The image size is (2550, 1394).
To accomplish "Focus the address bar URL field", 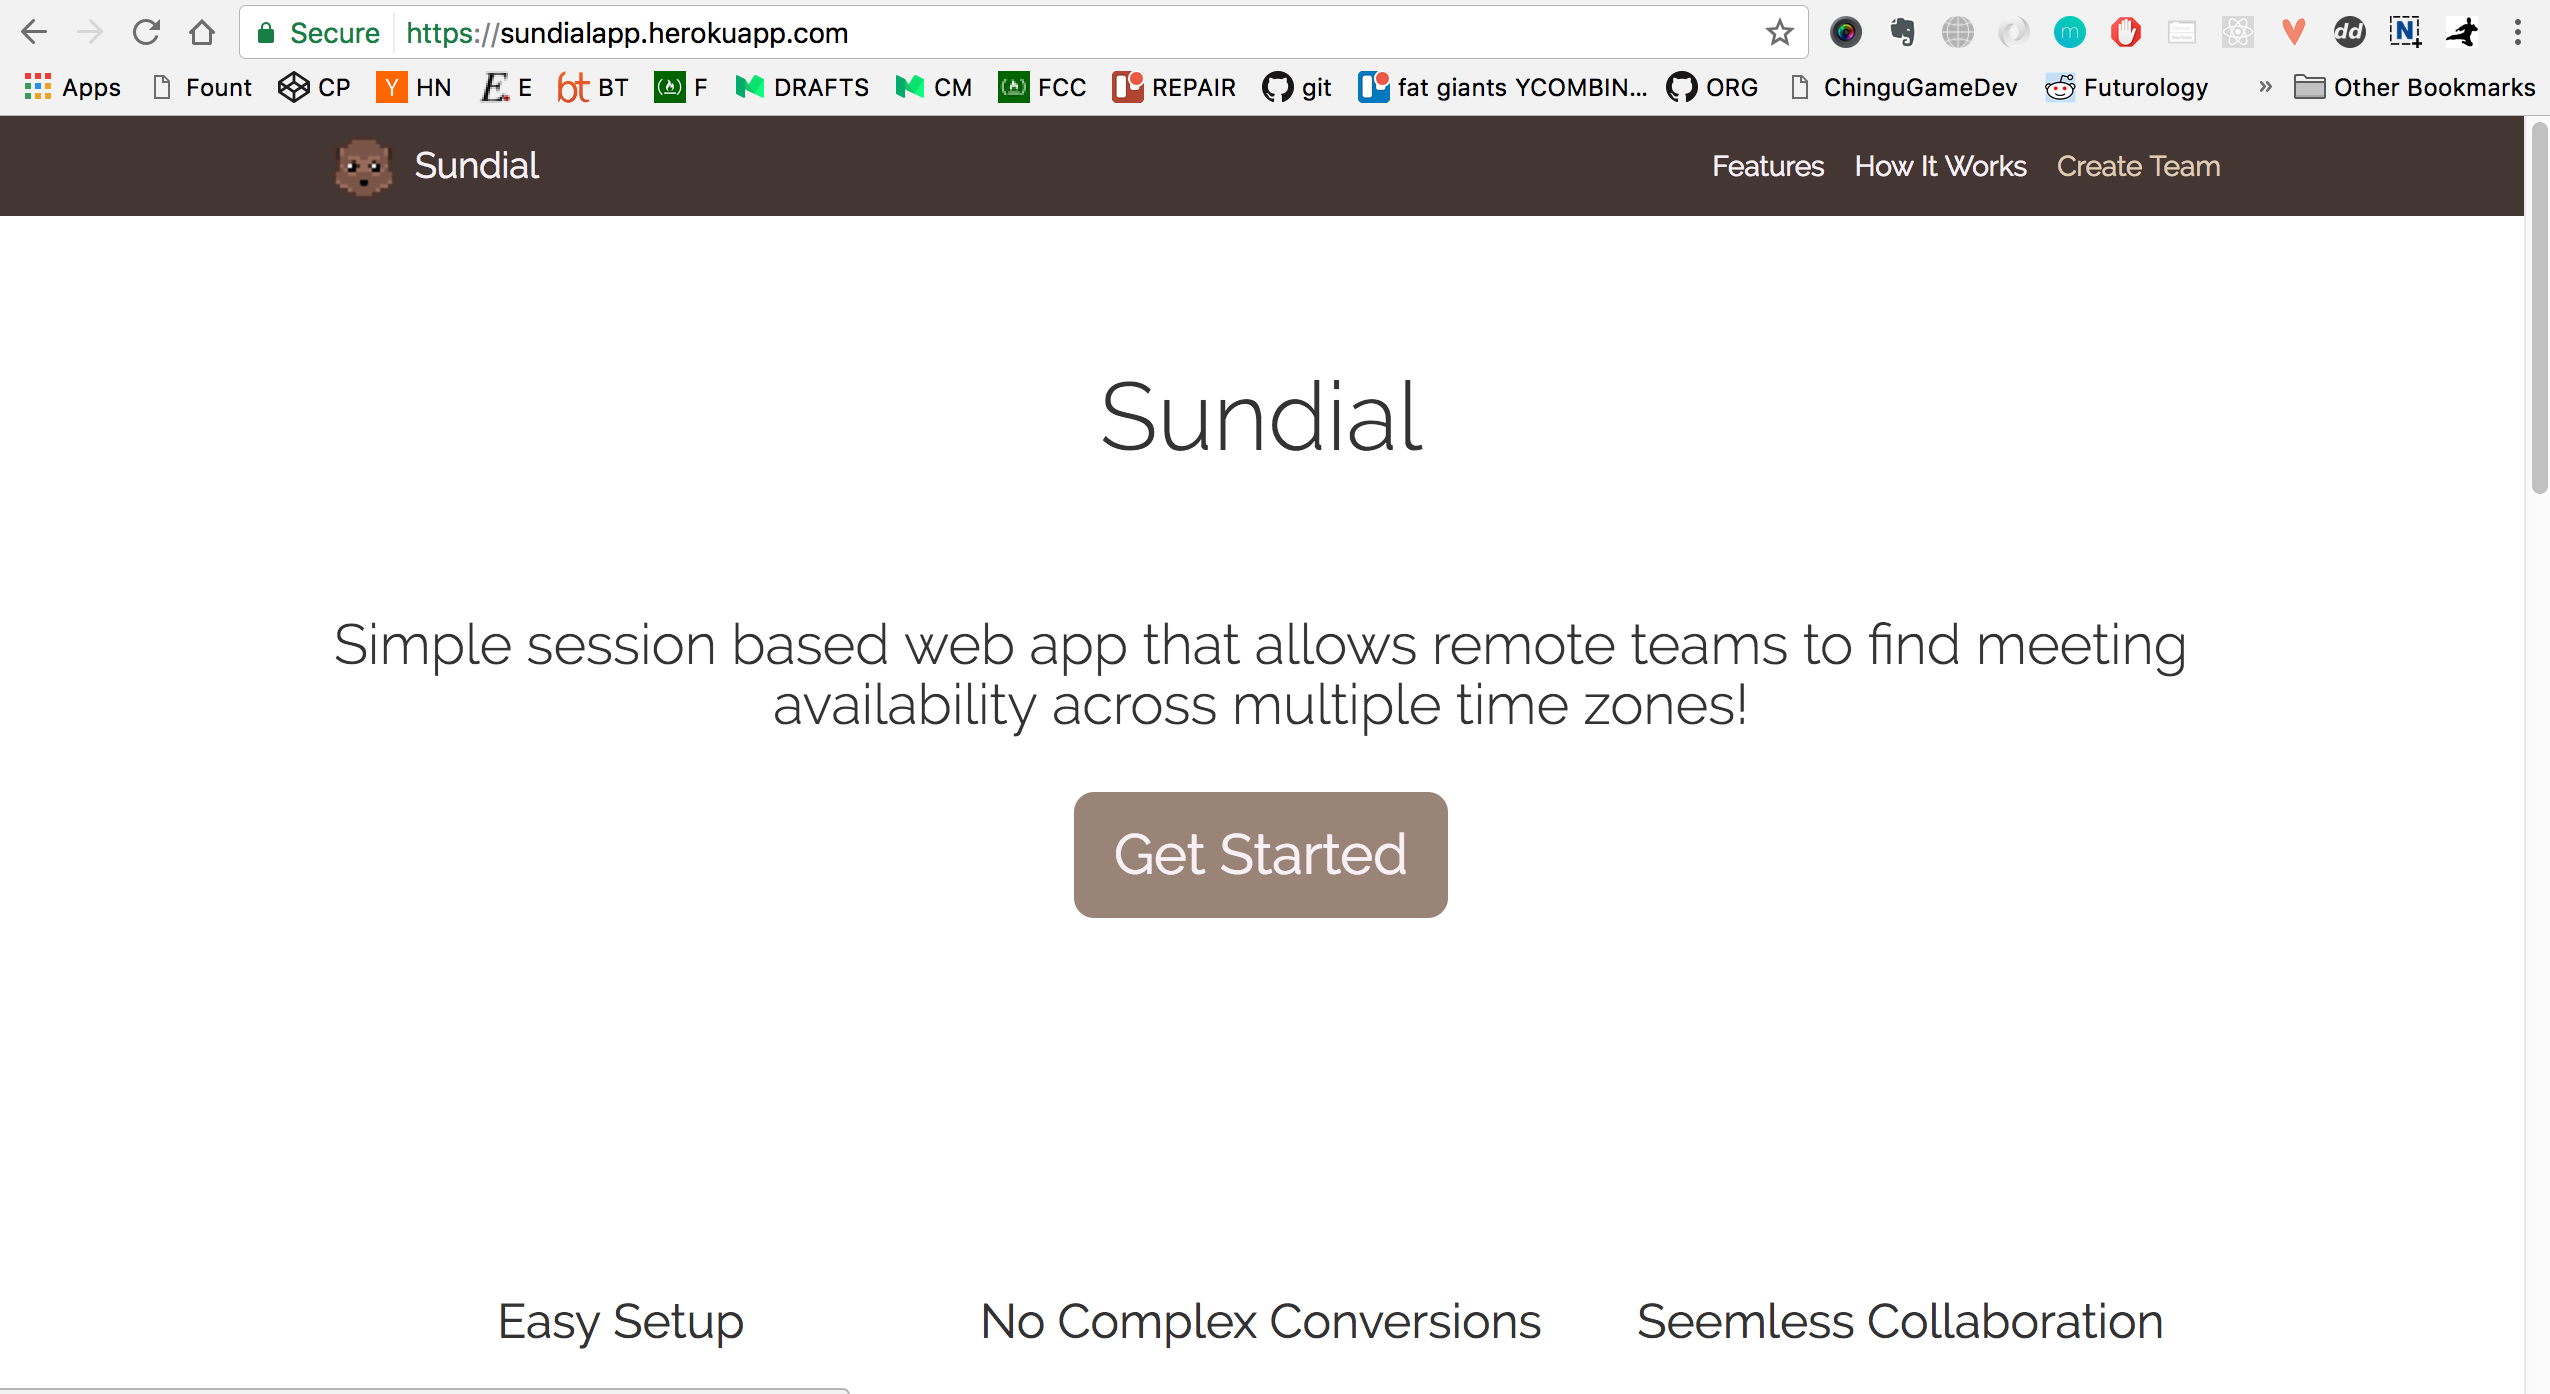I will coord(1000,33).
